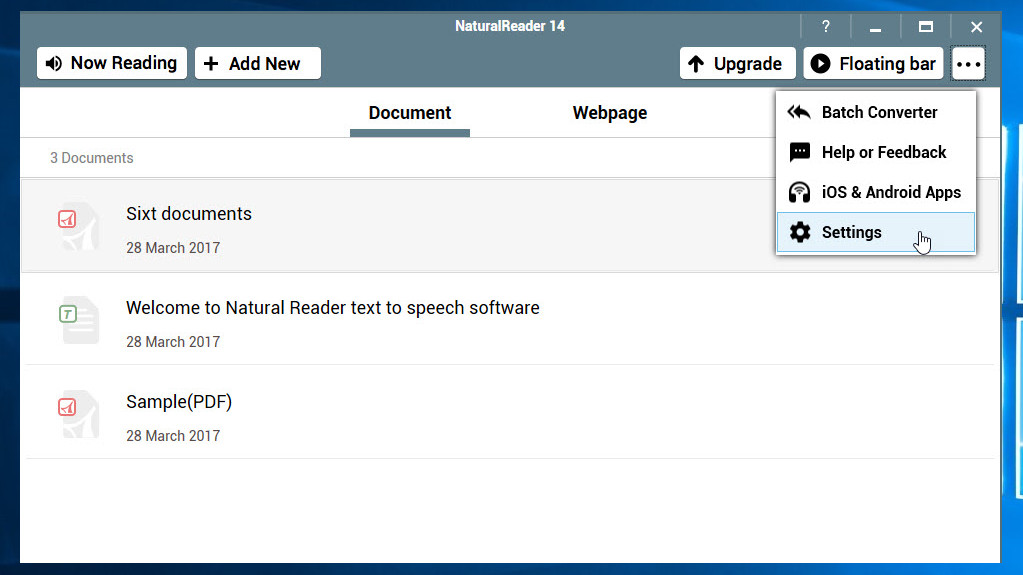This screenshot has height=575, width=1023.
Task: Switch to the Document tab
Action: click(410, 113)
